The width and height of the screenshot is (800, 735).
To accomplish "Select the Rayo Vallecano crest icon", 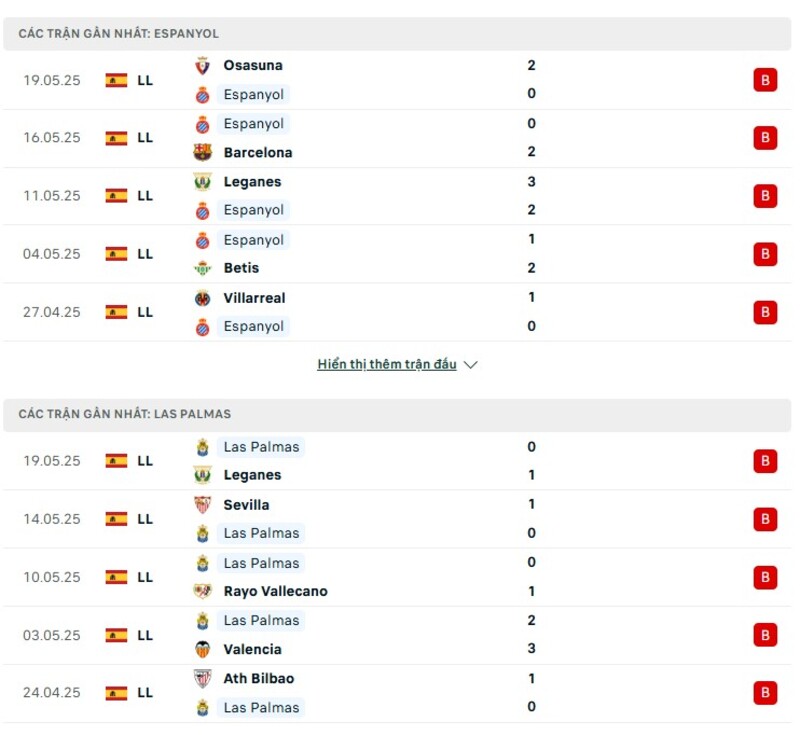I will point(205,591).
